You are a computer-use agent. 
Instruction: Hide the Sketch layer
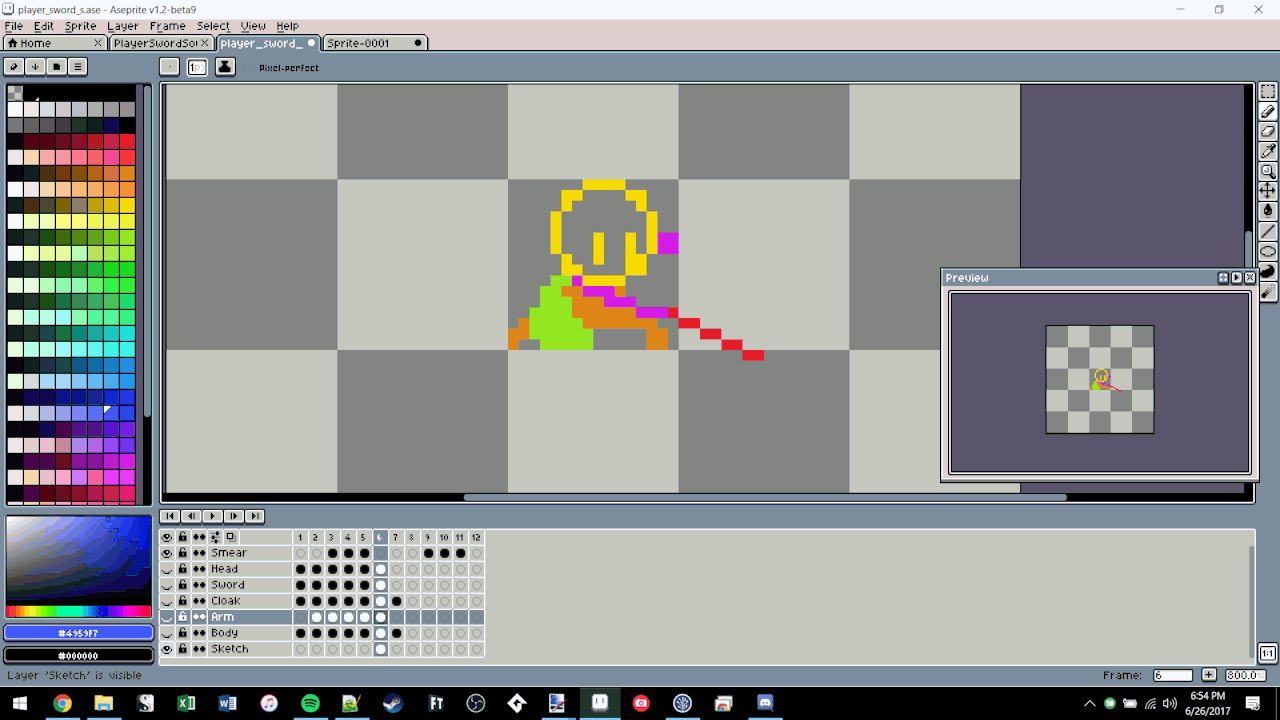[167, 649]
